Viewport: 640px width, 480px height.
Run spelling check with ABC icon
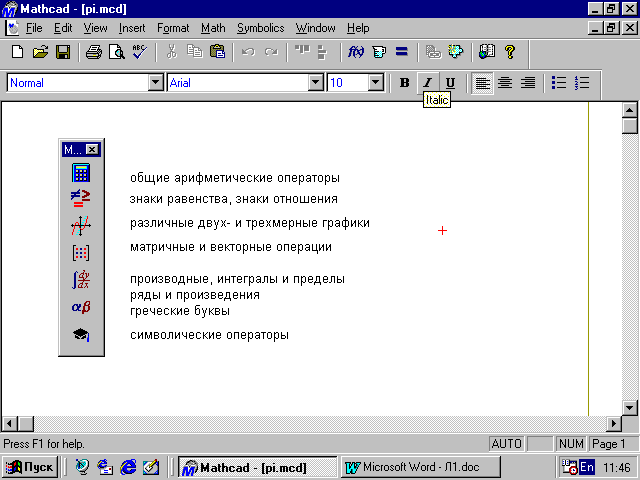(140, 52)
